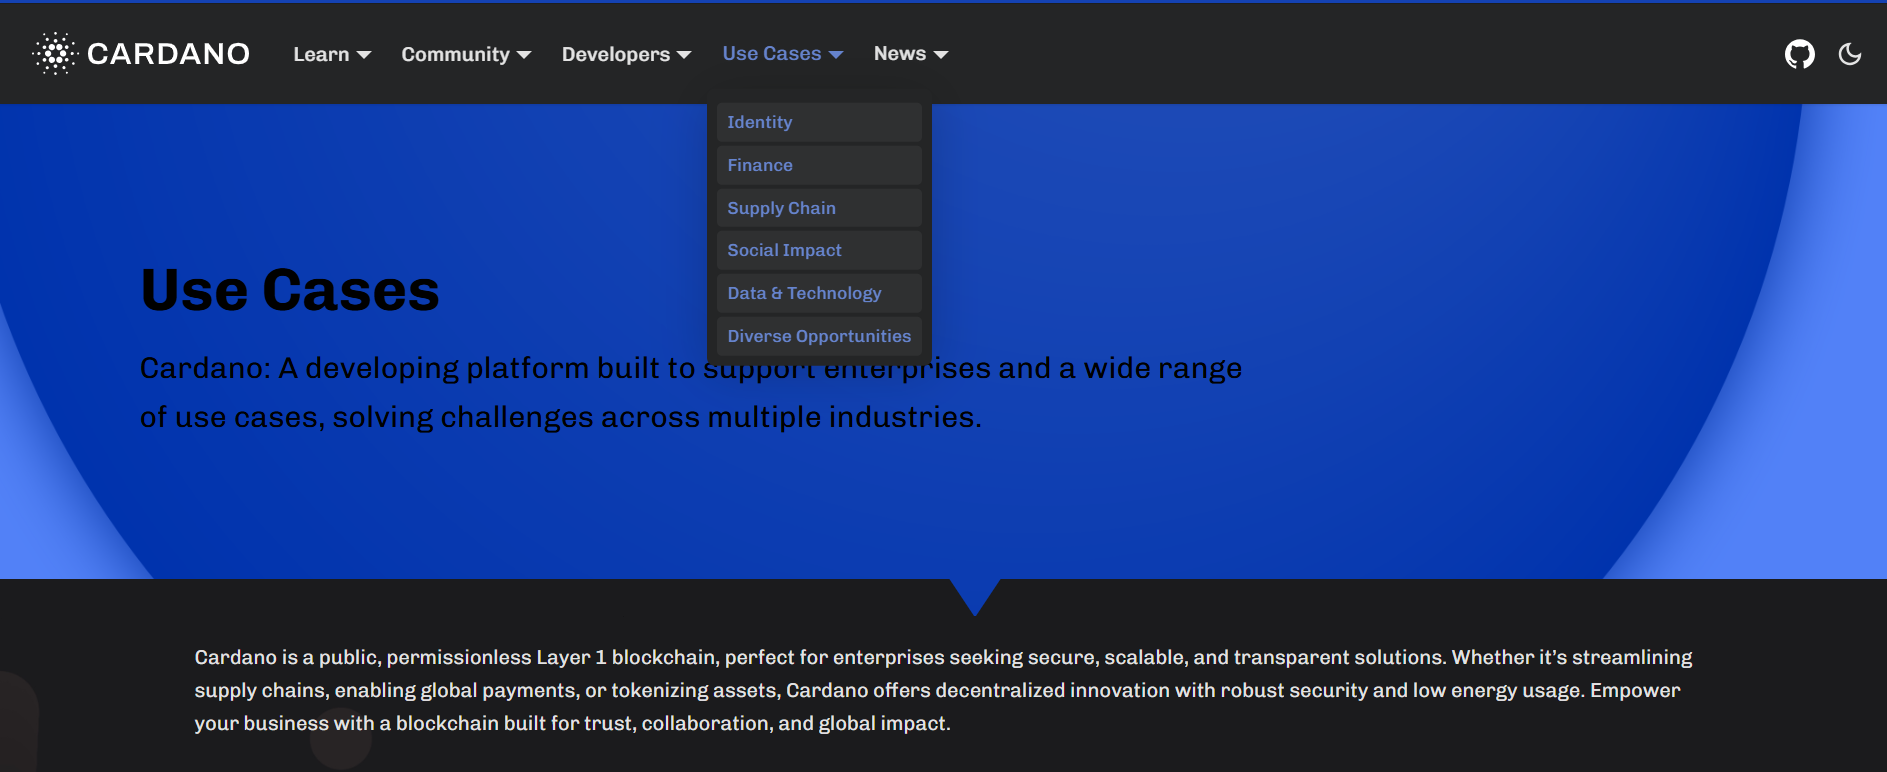Click the Cardano starburst logo icon
The height and width of the screenshot is (772, 1887).
pyautogui.click(x=55, y=54)
